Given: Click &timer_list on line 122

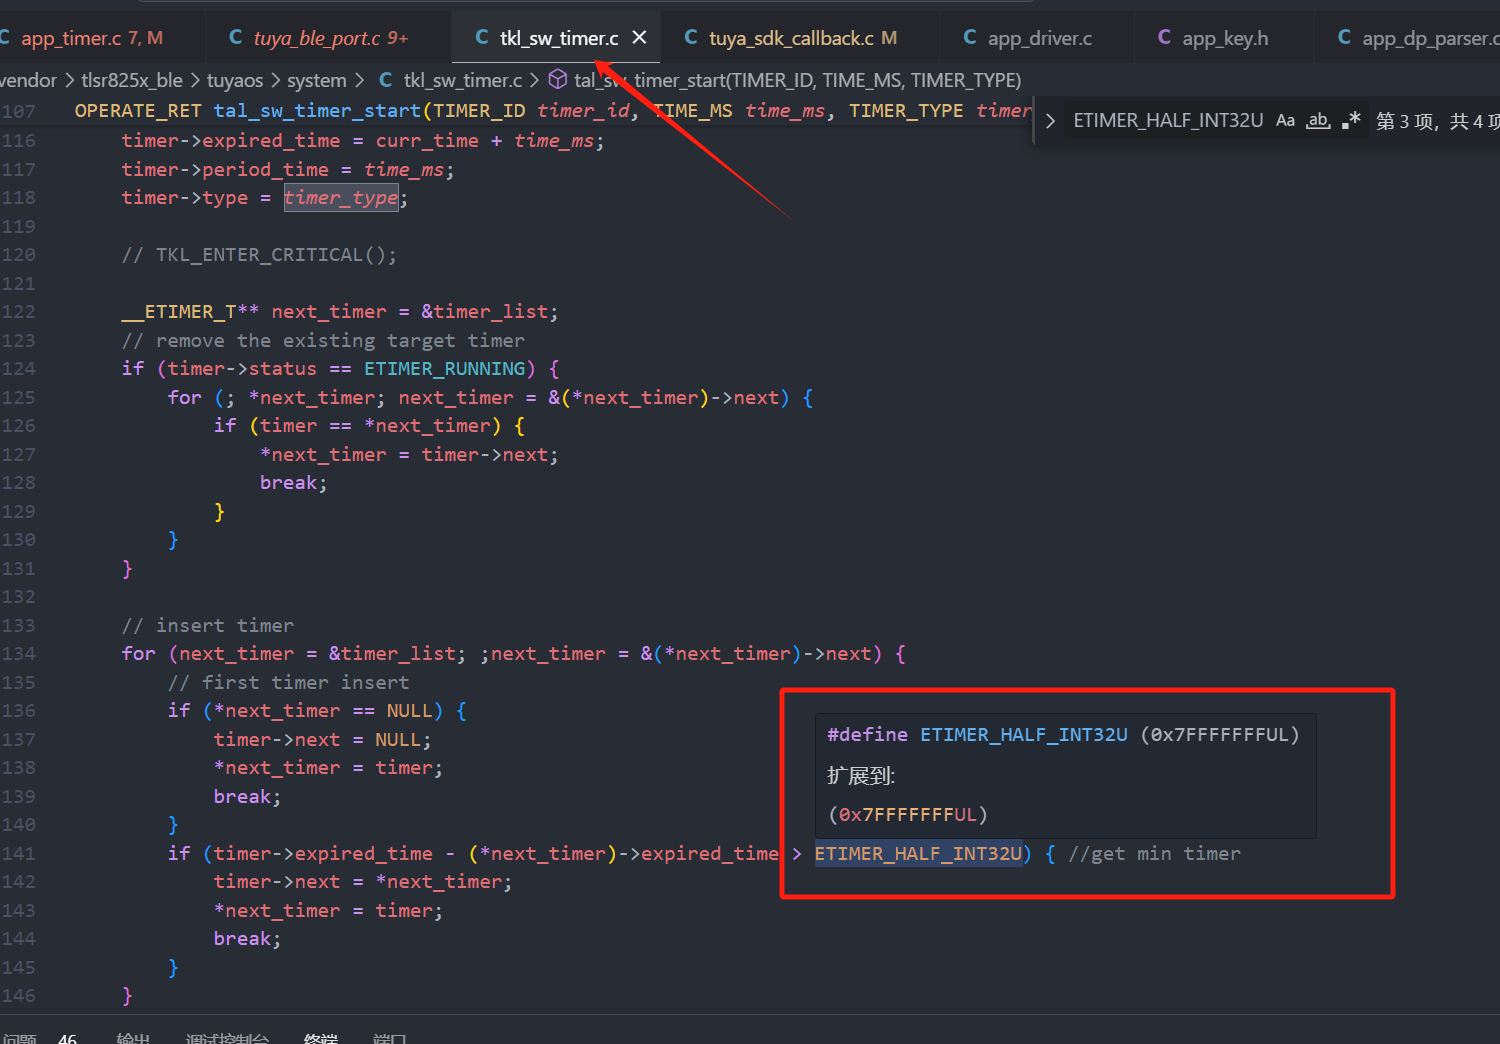Looking at the screenshot, I should click(484, 312).
